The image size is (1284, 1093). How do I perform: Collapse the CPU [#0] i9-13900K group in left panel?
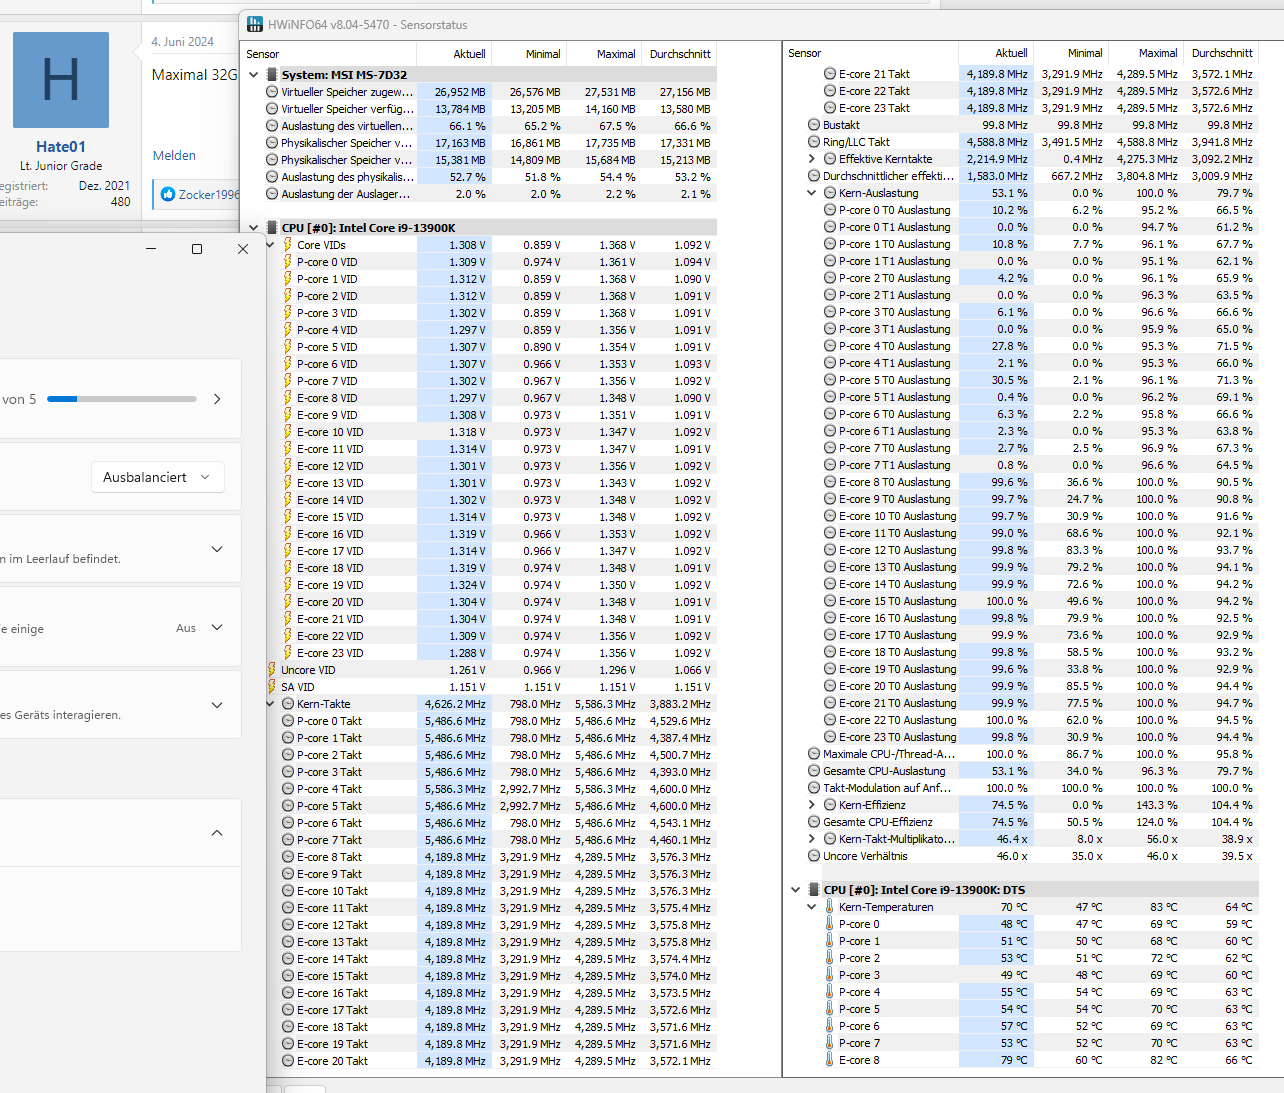click(x=253, y=227)
